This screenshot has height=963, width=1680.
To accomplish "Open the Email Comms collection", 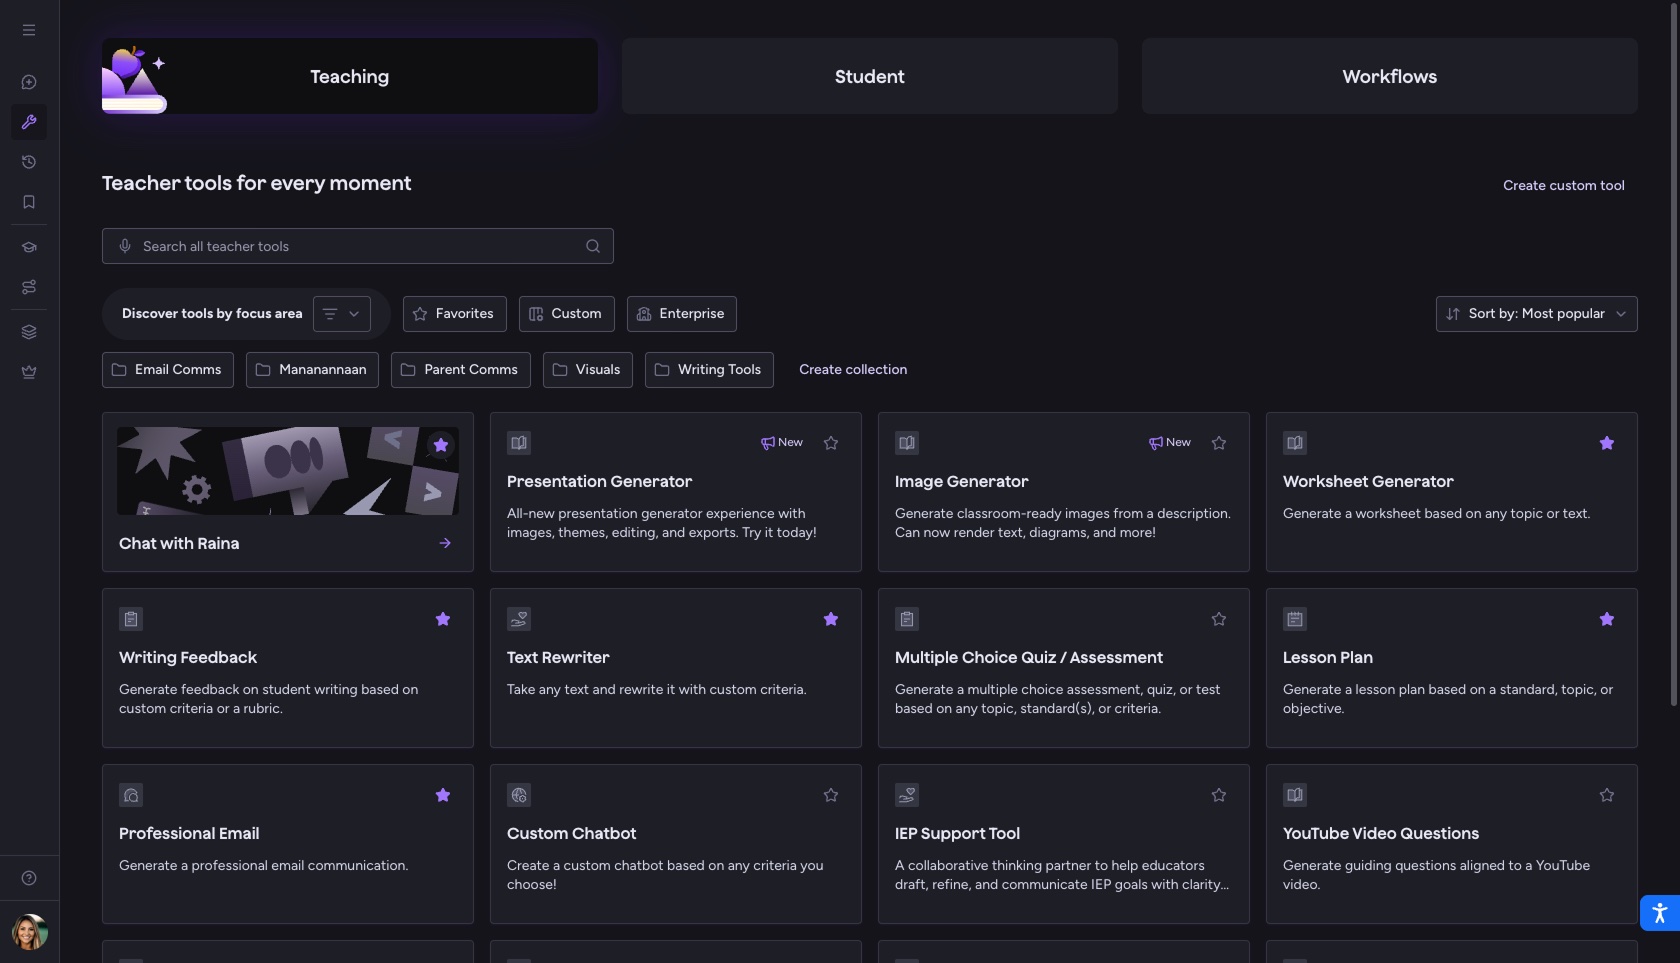I will pyautogui.click(x=168, y=370).
